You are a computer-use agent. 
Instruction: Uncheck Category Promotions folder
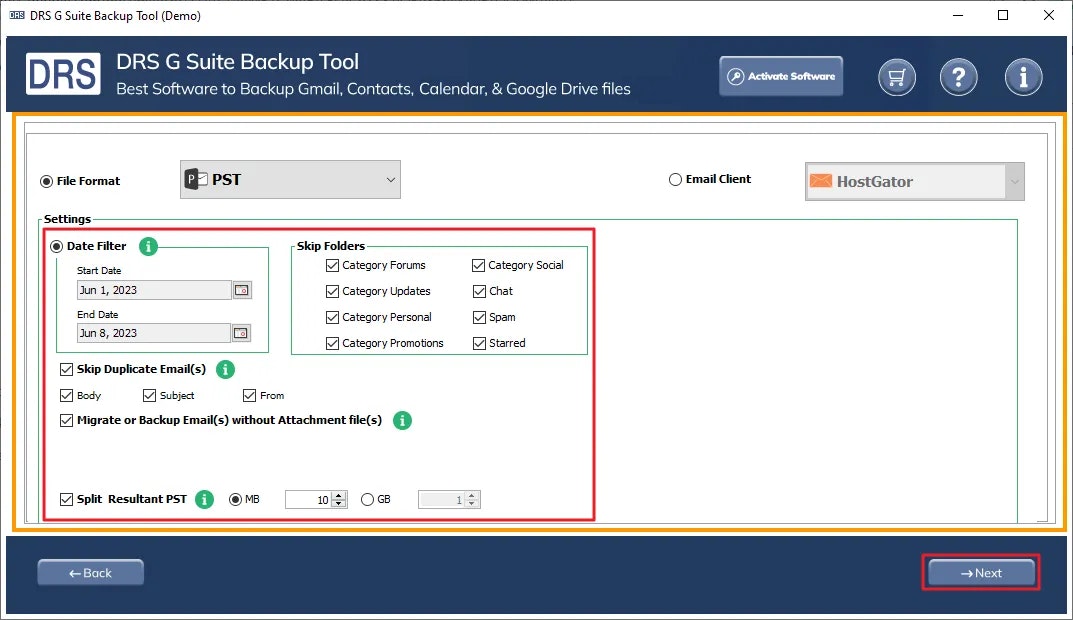333,344
